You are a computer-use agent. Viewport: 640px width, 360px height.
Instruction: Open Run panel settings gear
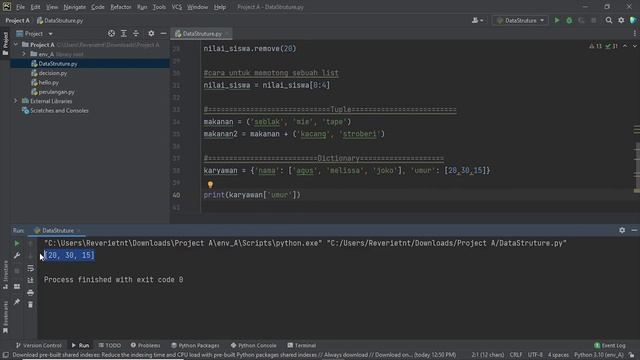[622, 230]
